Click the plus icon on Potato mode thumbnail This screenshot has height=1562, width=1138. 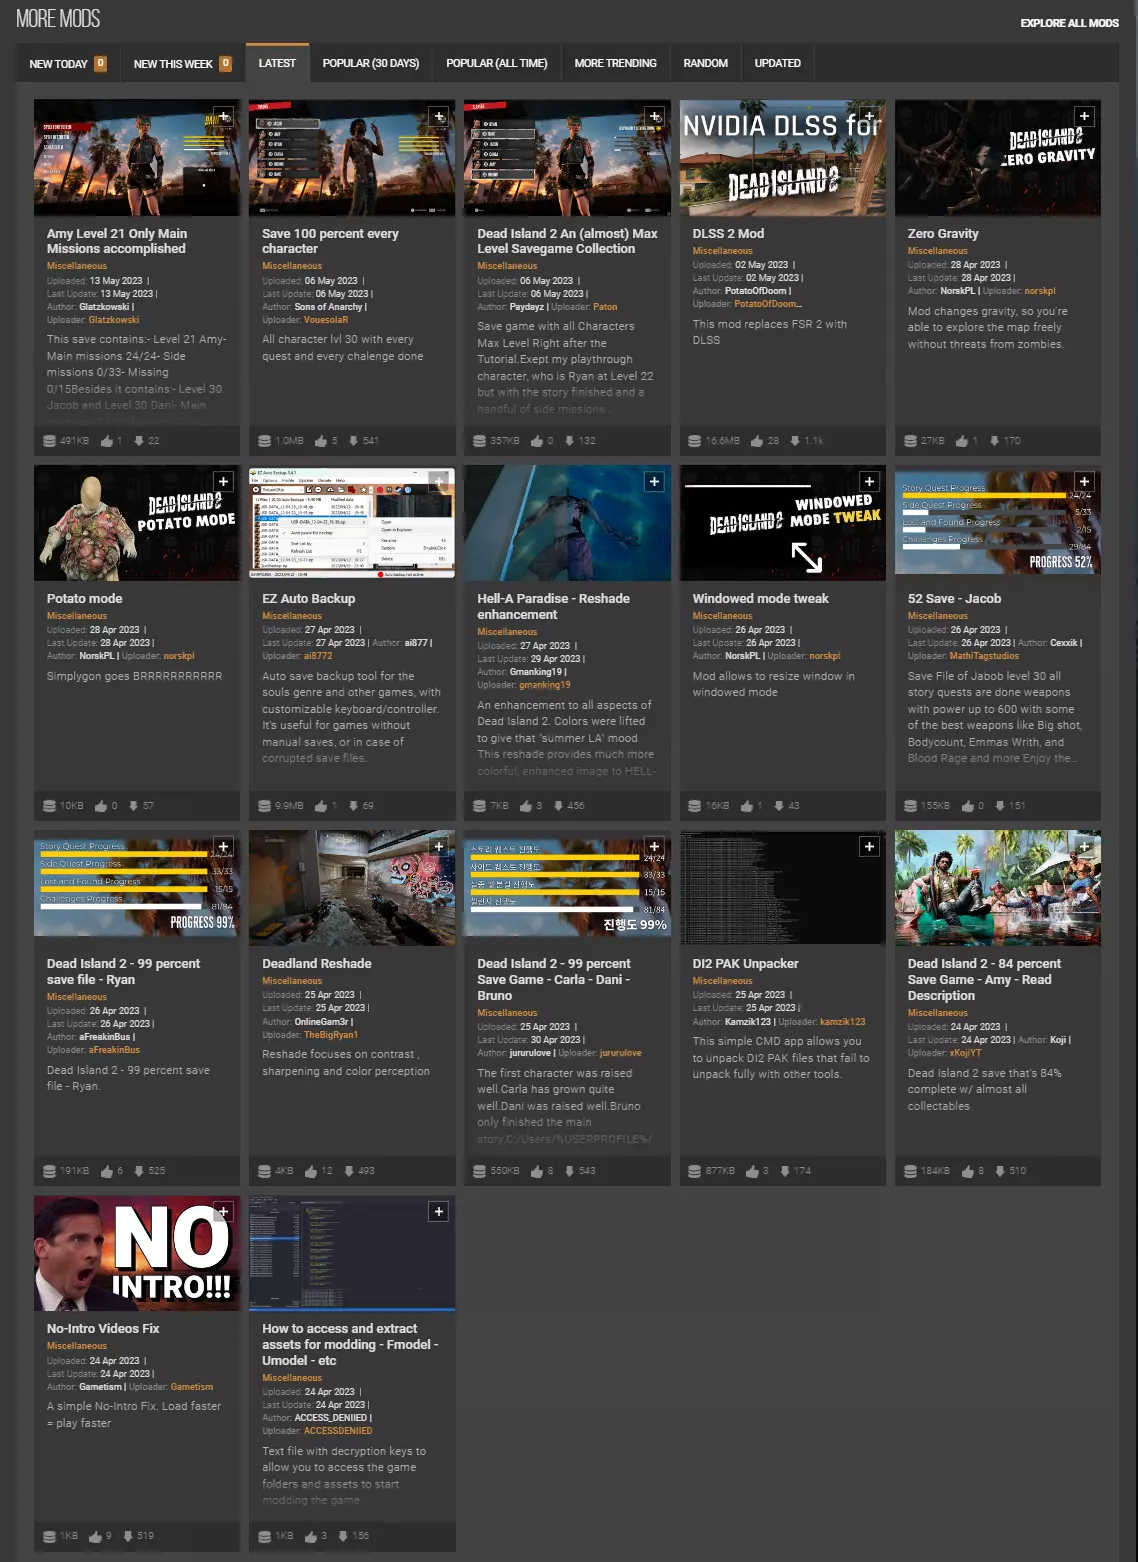tap(223, 482)
